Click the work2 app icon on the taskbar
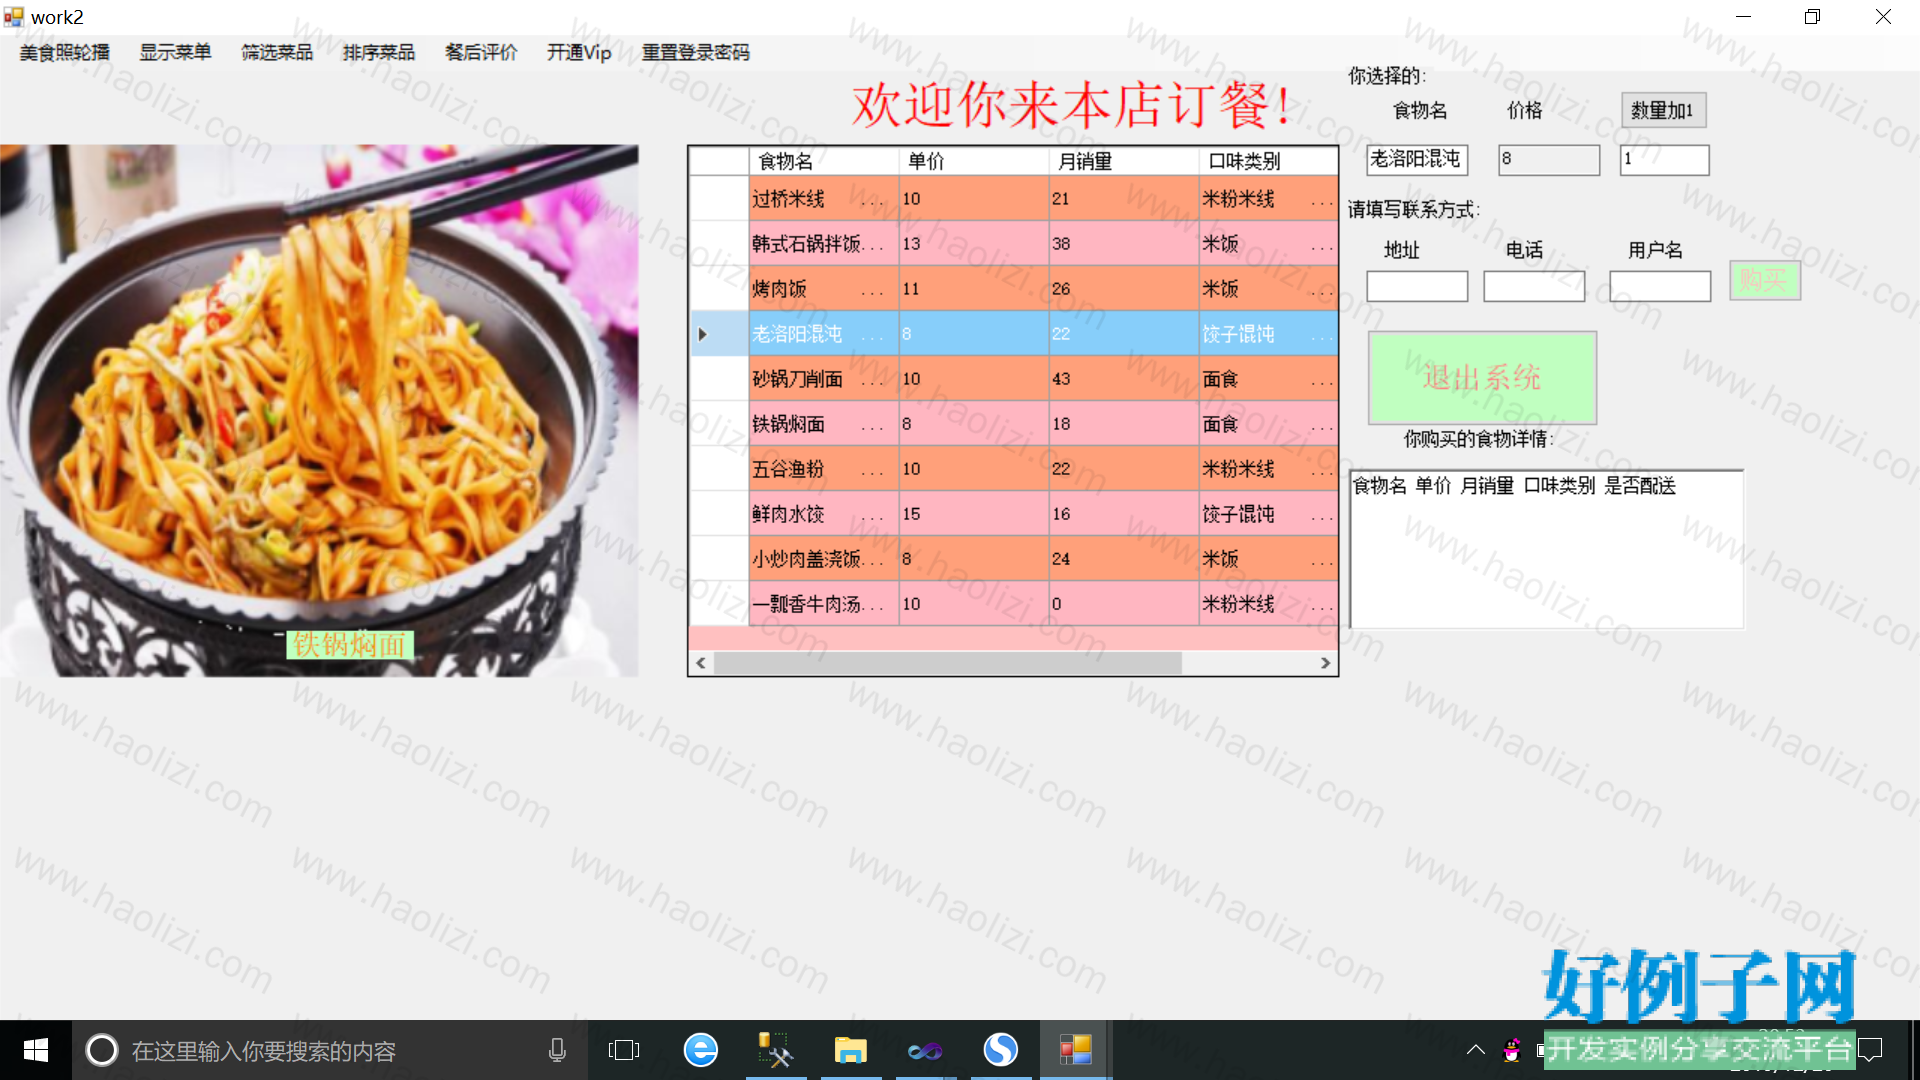The width and height of the screenshot is (1920, 1080). [x=1075, y=1050]
